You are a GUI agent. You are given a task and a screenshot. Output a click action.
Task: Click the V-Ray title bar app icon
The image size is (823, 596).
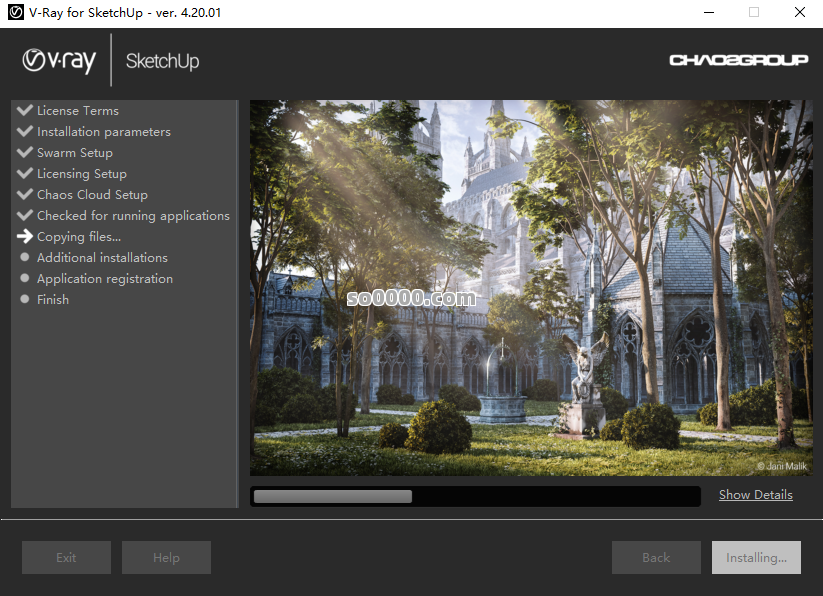click(x=15, y=13)
